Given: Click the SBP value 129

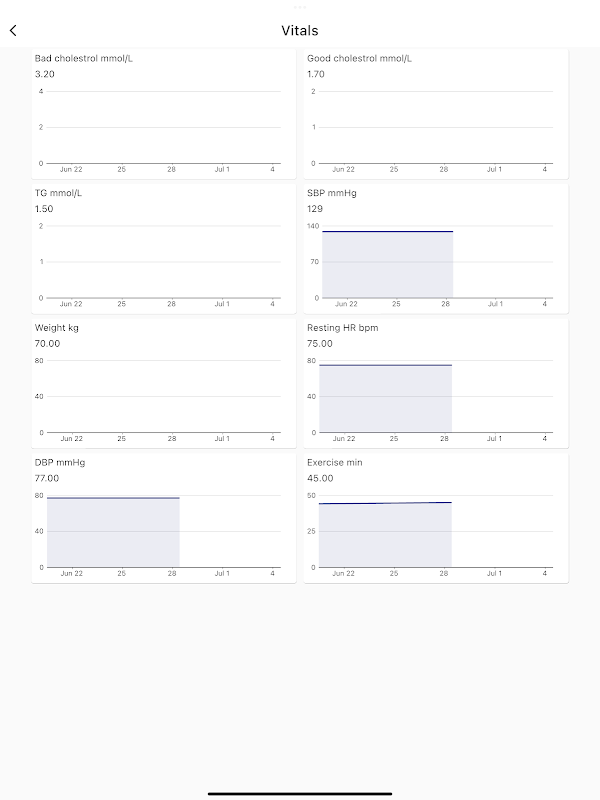Looking at the screenshot, I should click(x=315, y=209).
